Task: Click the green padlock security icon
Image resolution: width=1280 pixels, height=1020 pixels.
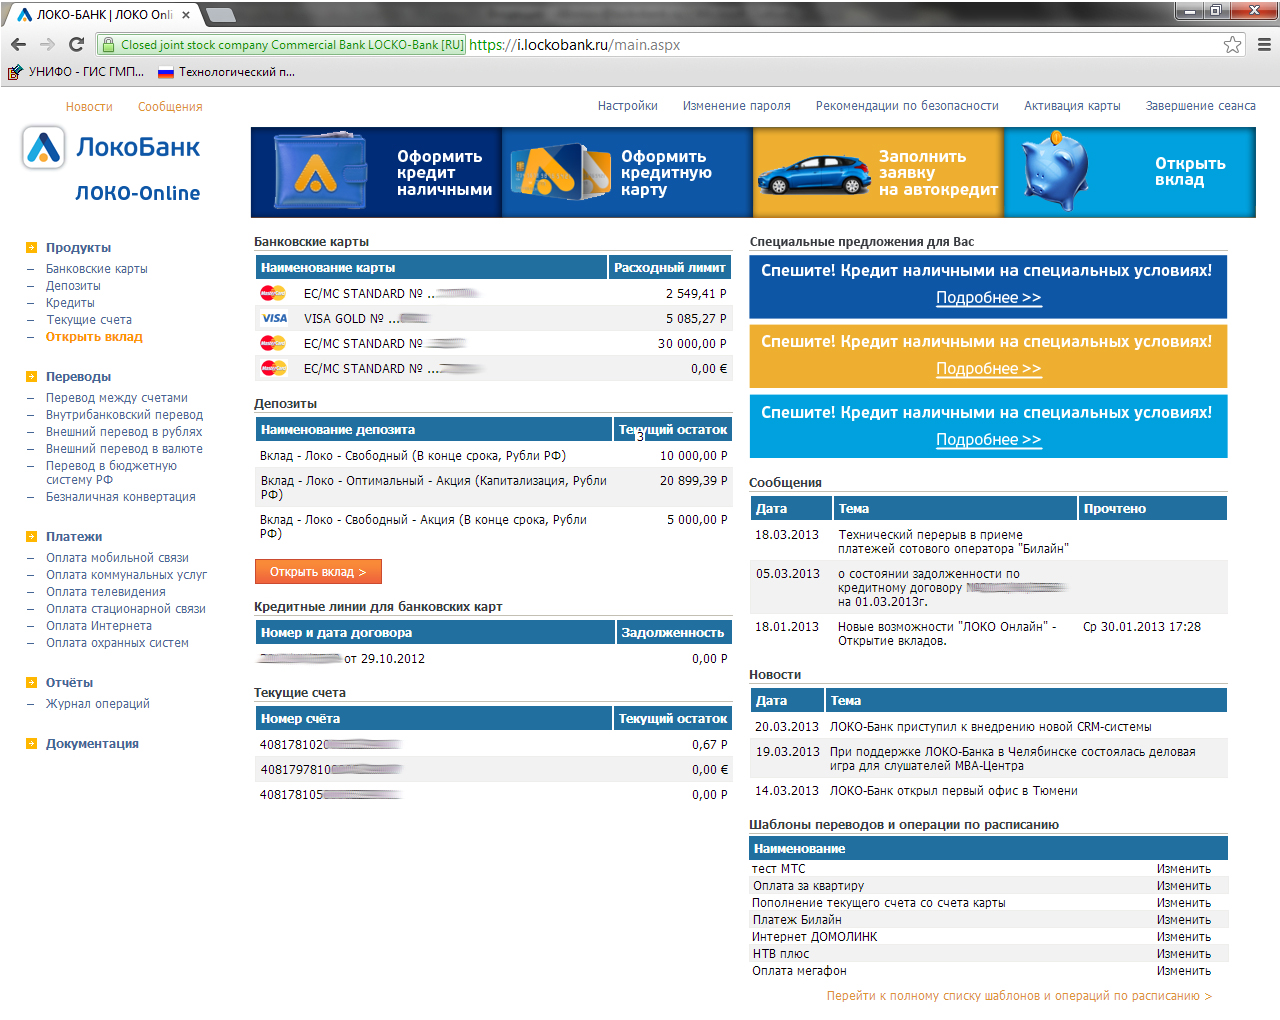Action: coord(108,44)
